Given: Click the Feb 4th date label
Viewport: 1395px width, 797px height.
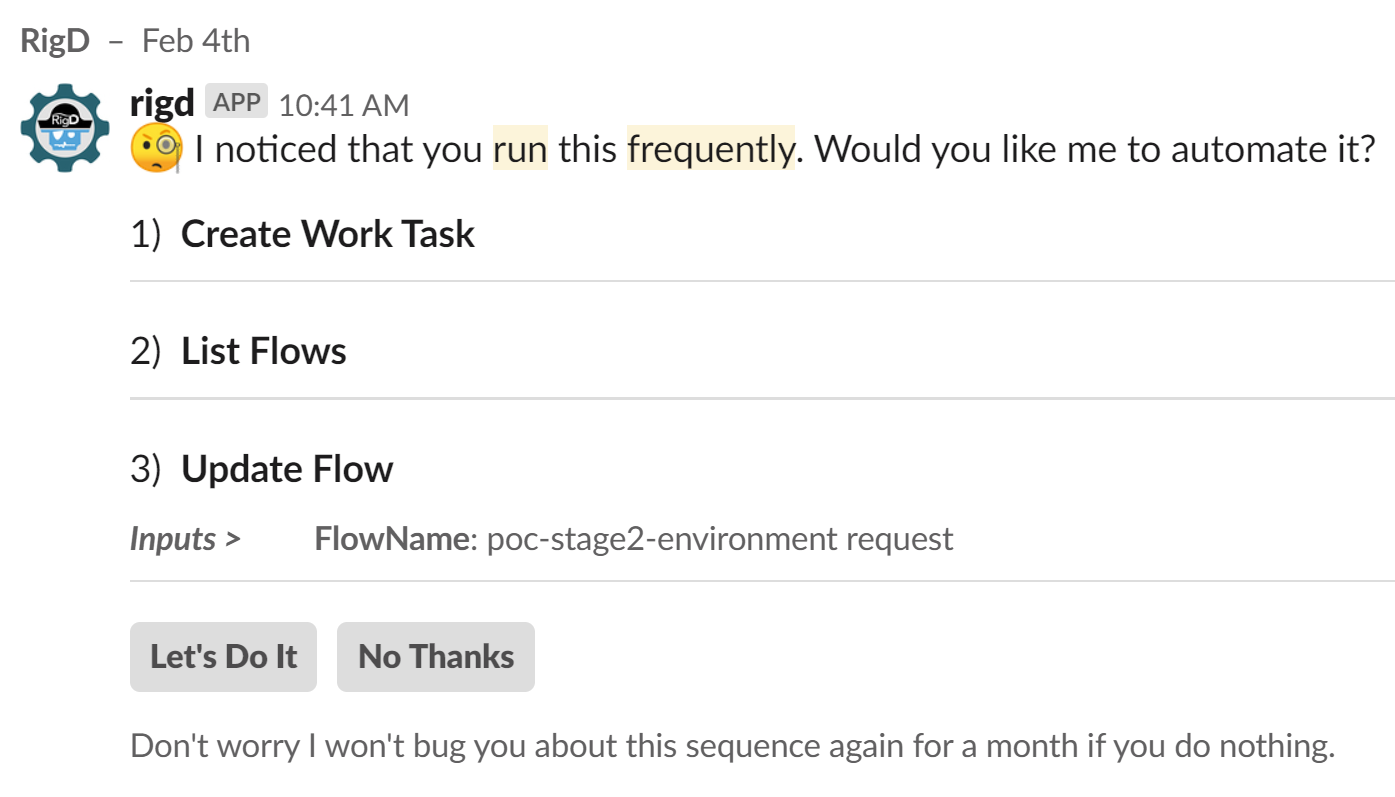Looking at the screenshot, I should tap(196, 41).
